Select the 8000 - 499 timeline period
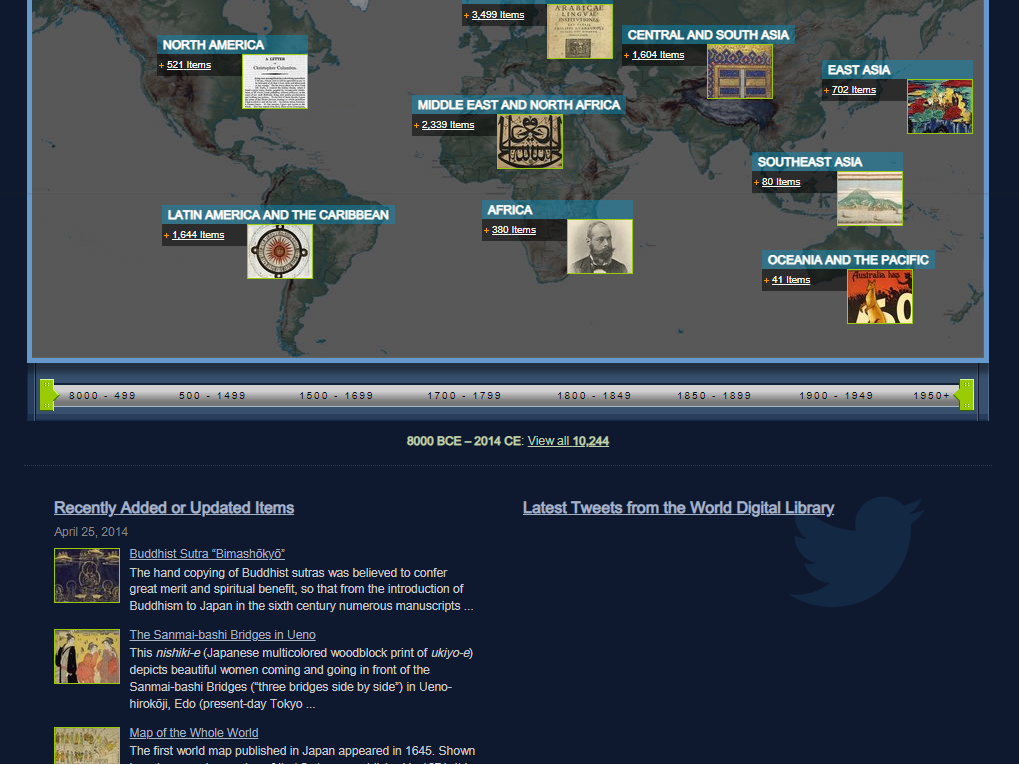Viewport: 1019px width, 764px height. (x=102, y=396)
